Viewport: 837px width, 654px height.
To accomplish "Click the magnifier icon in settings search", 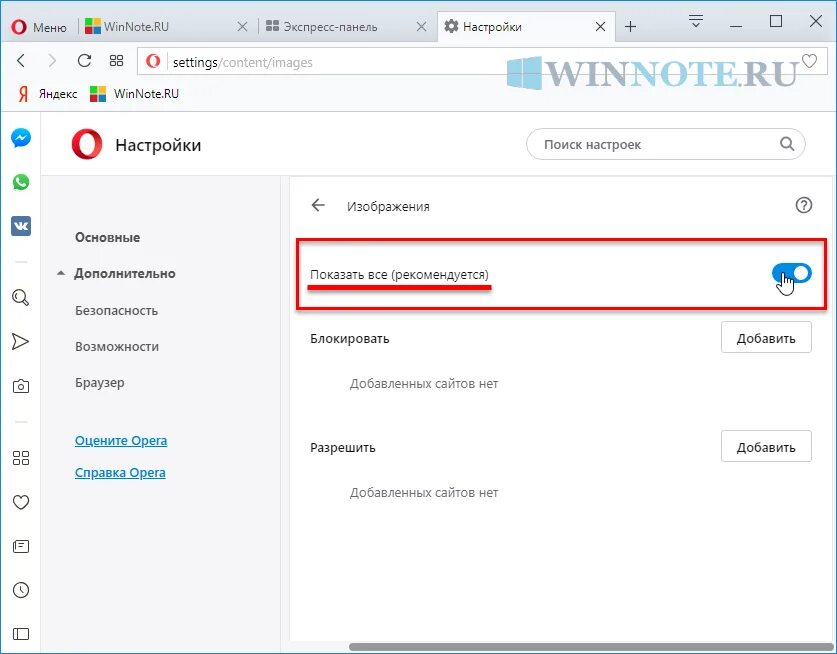I will click(x=787, y=144).
